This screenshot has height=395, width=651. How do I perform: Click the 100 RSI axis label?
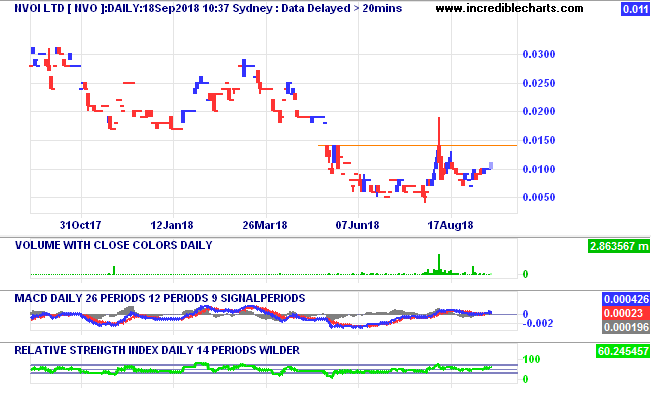click(531, 359)
